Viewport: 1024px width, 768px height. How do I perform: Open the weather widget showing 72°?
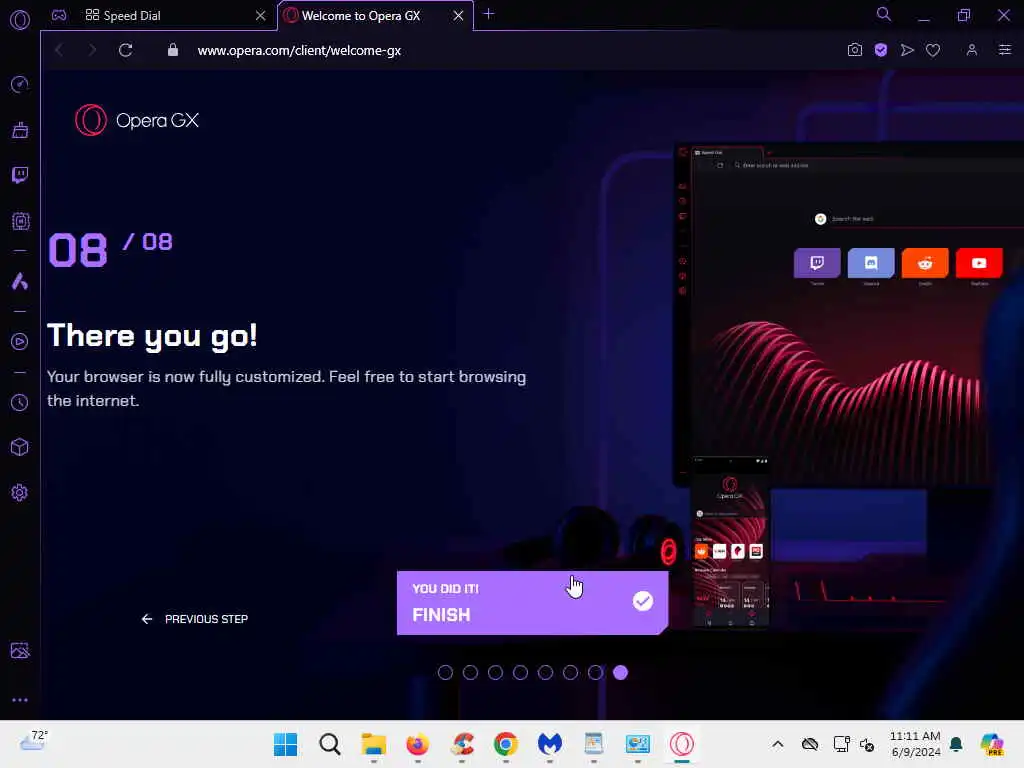(x=33, y=742)
